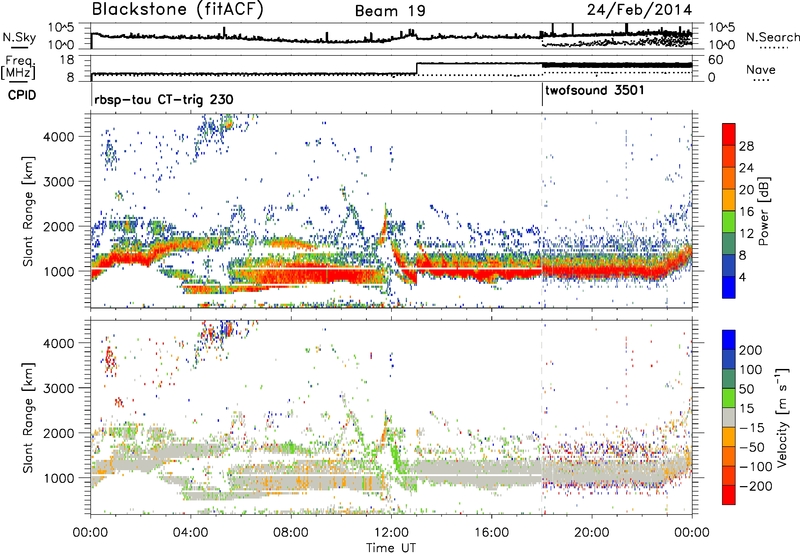Click the velocity colorbar '200' tick label
This screenshot has height=554, width=800.
tap(751, 350)
